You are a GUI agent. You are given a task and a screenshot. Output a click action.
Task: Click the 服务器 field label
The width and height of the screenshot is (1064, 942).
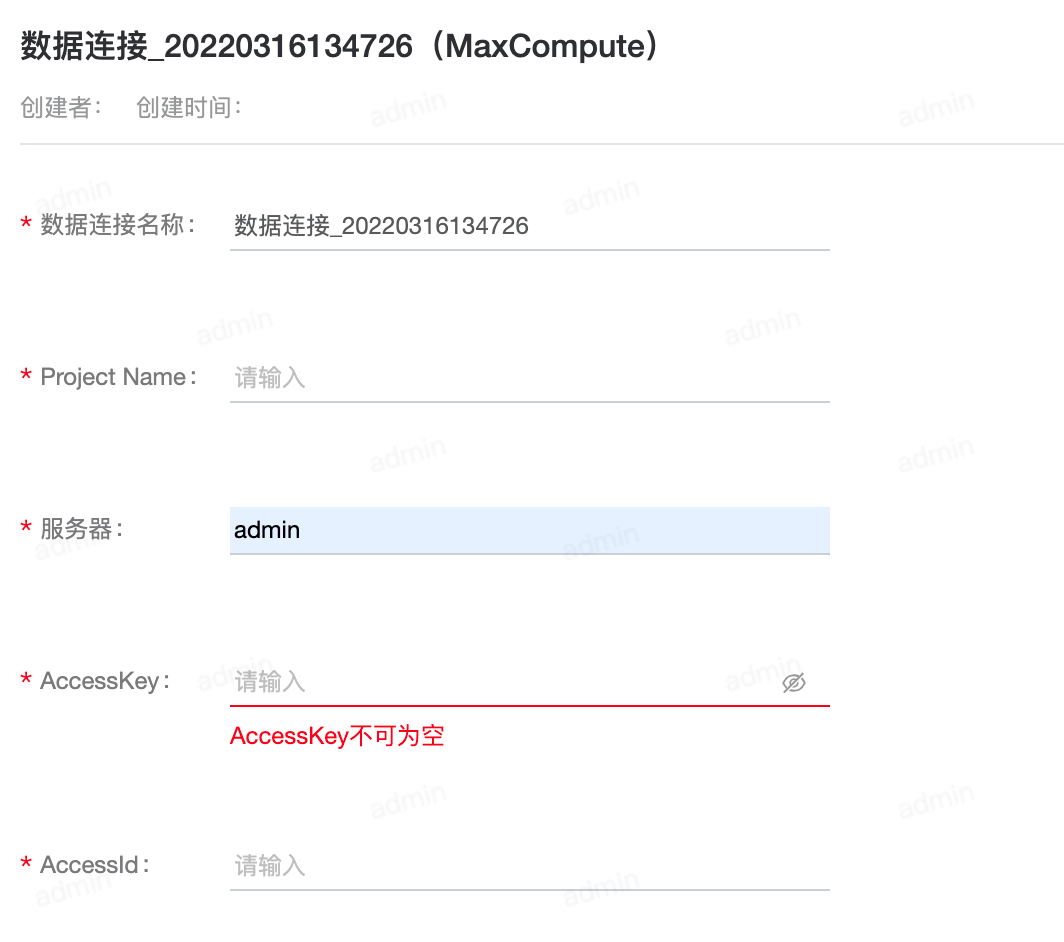click(81, 529)
